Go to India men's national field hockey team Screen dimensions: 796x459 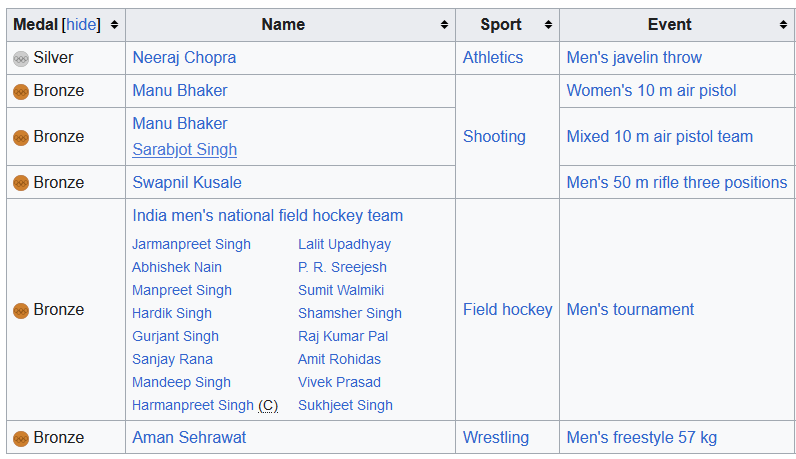(267, 216)
